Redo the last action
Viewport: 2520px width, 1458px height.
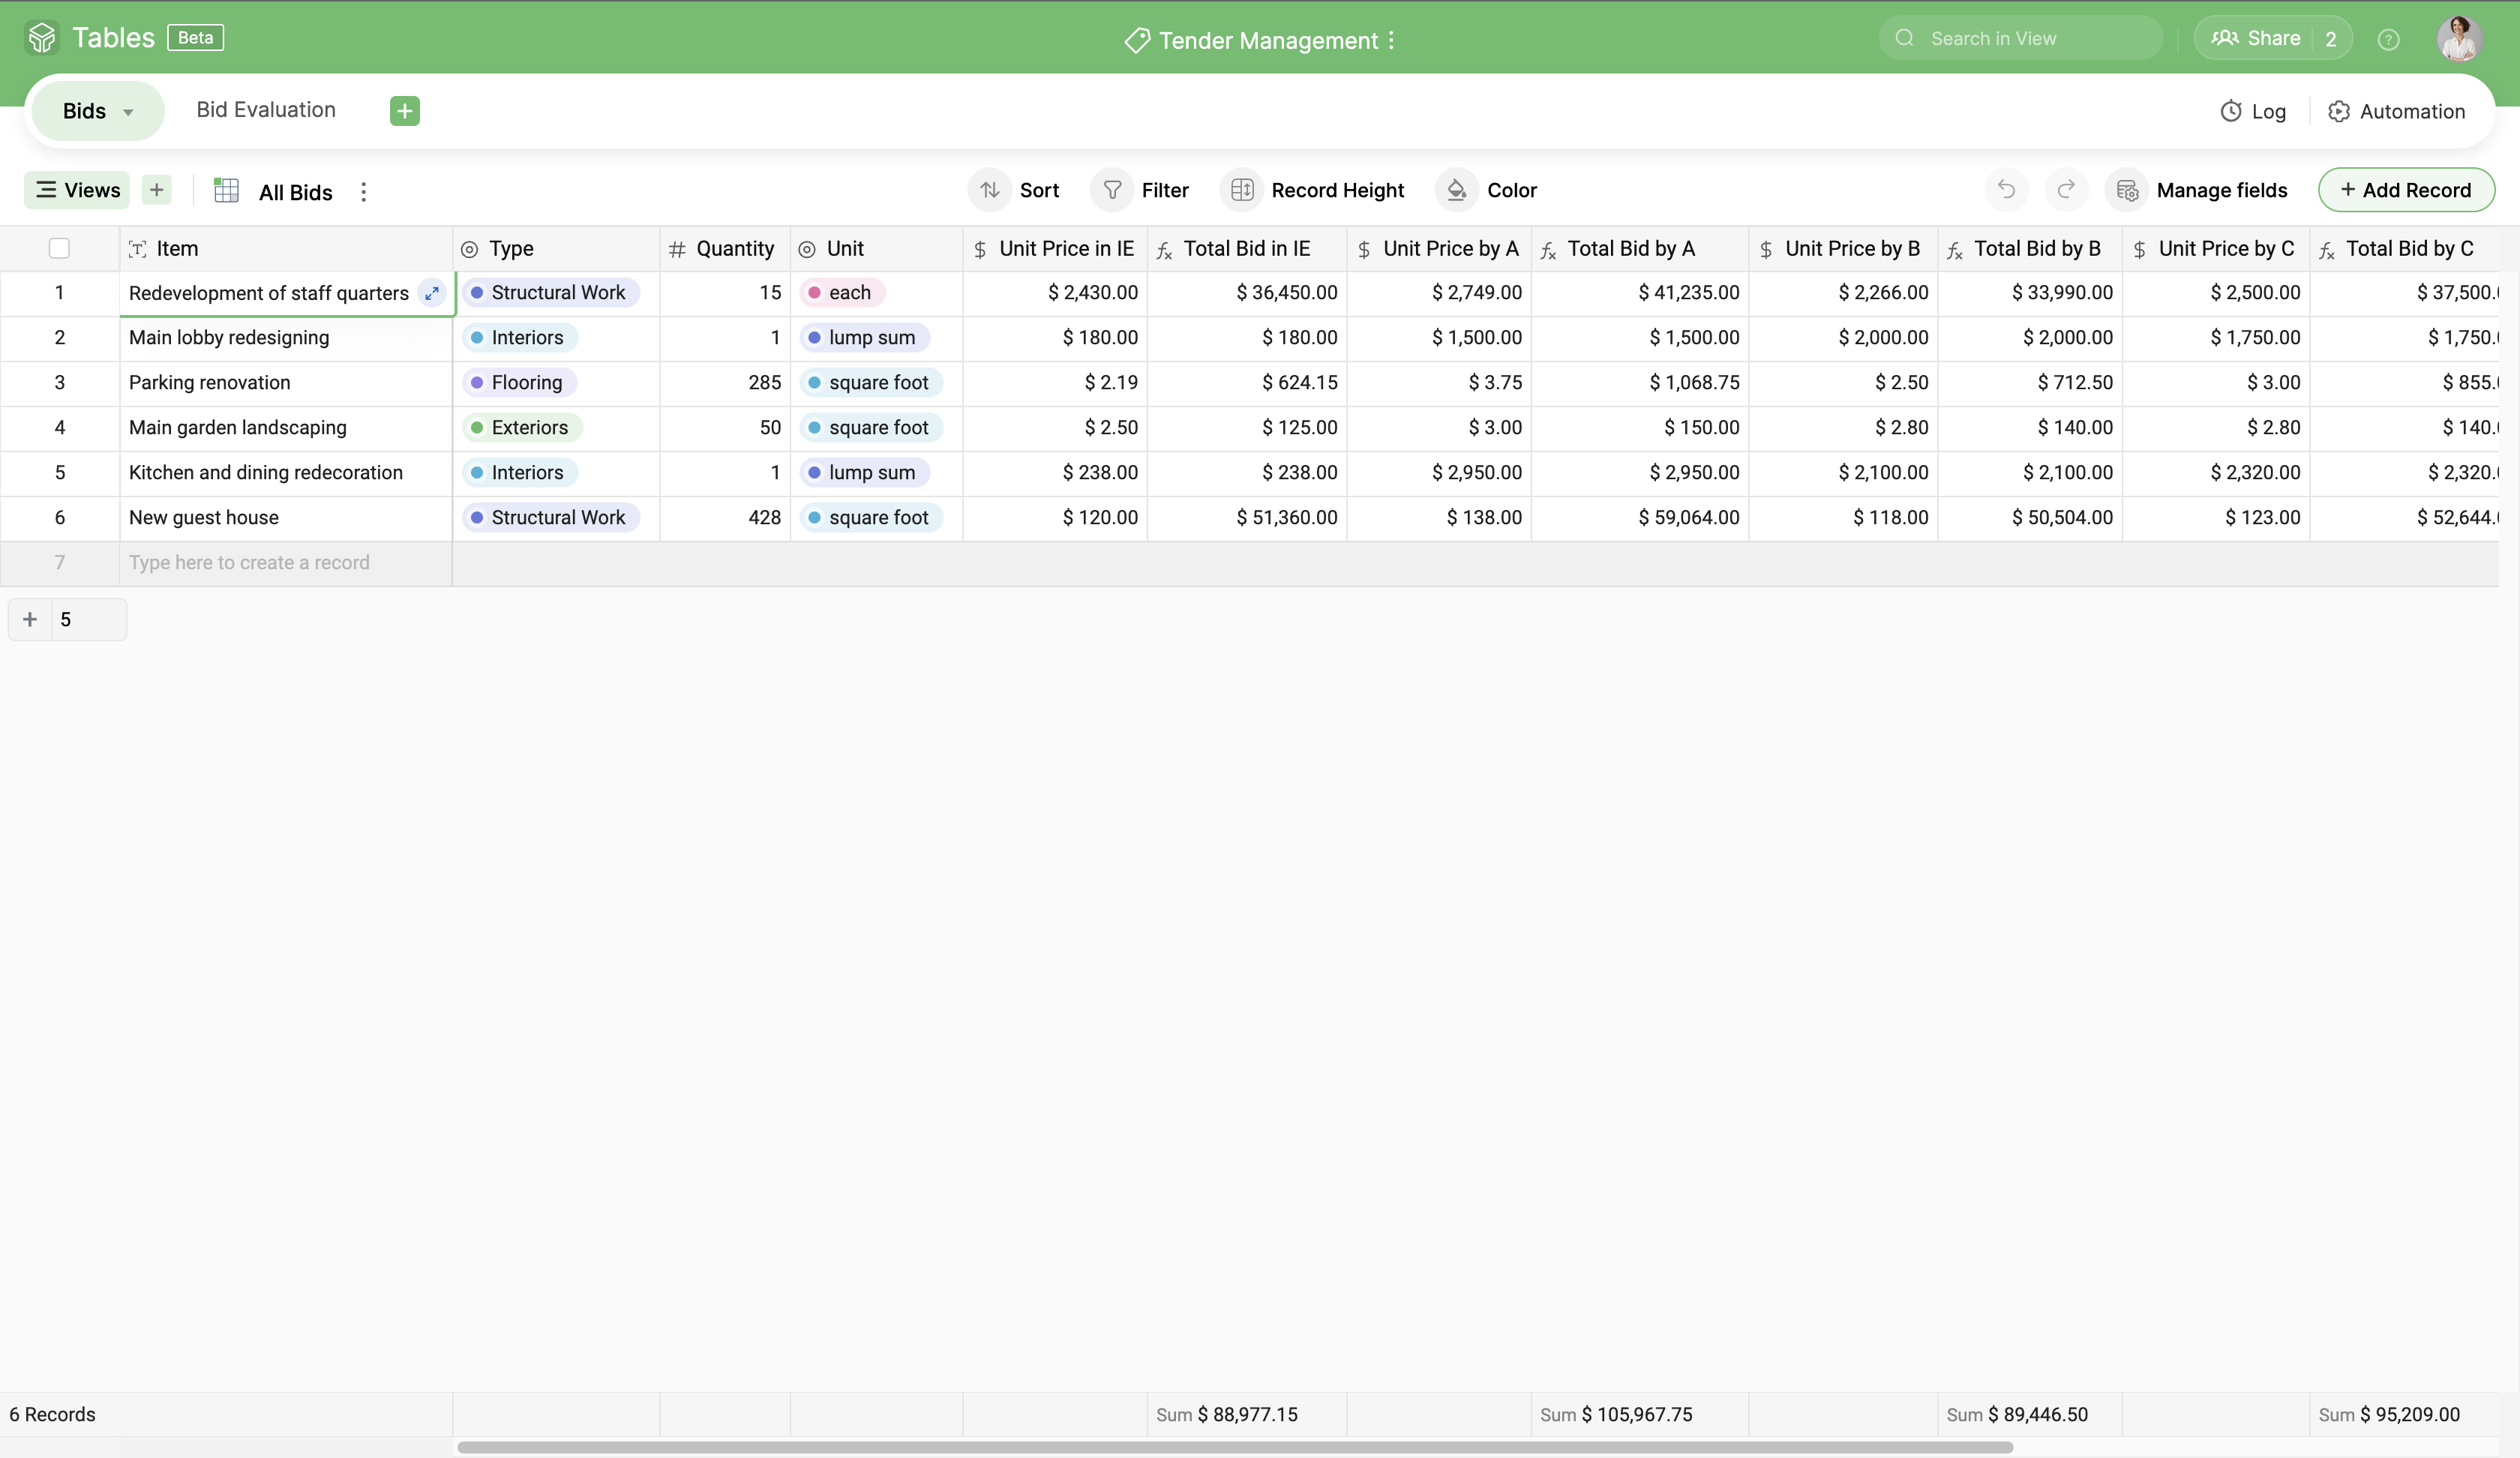tap(2066, 189)
